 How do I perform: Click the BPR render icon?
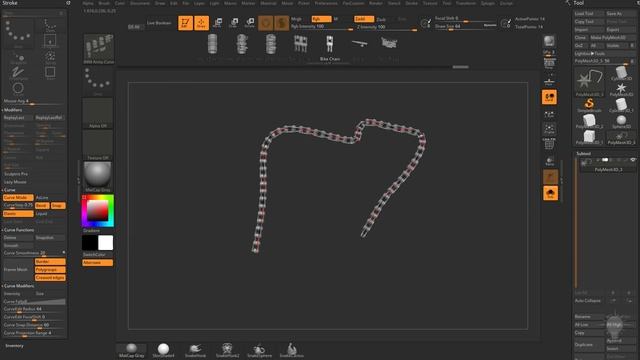549,41
